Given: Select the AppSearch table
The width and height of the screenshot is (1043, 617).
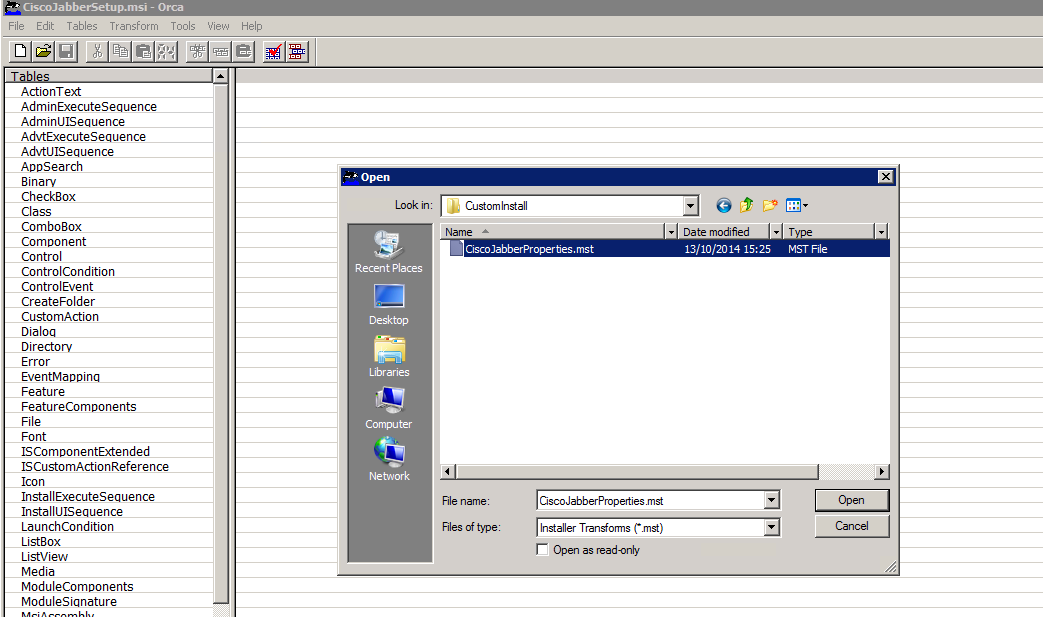Looking at the screenshot, I should (x=52, y=166).
